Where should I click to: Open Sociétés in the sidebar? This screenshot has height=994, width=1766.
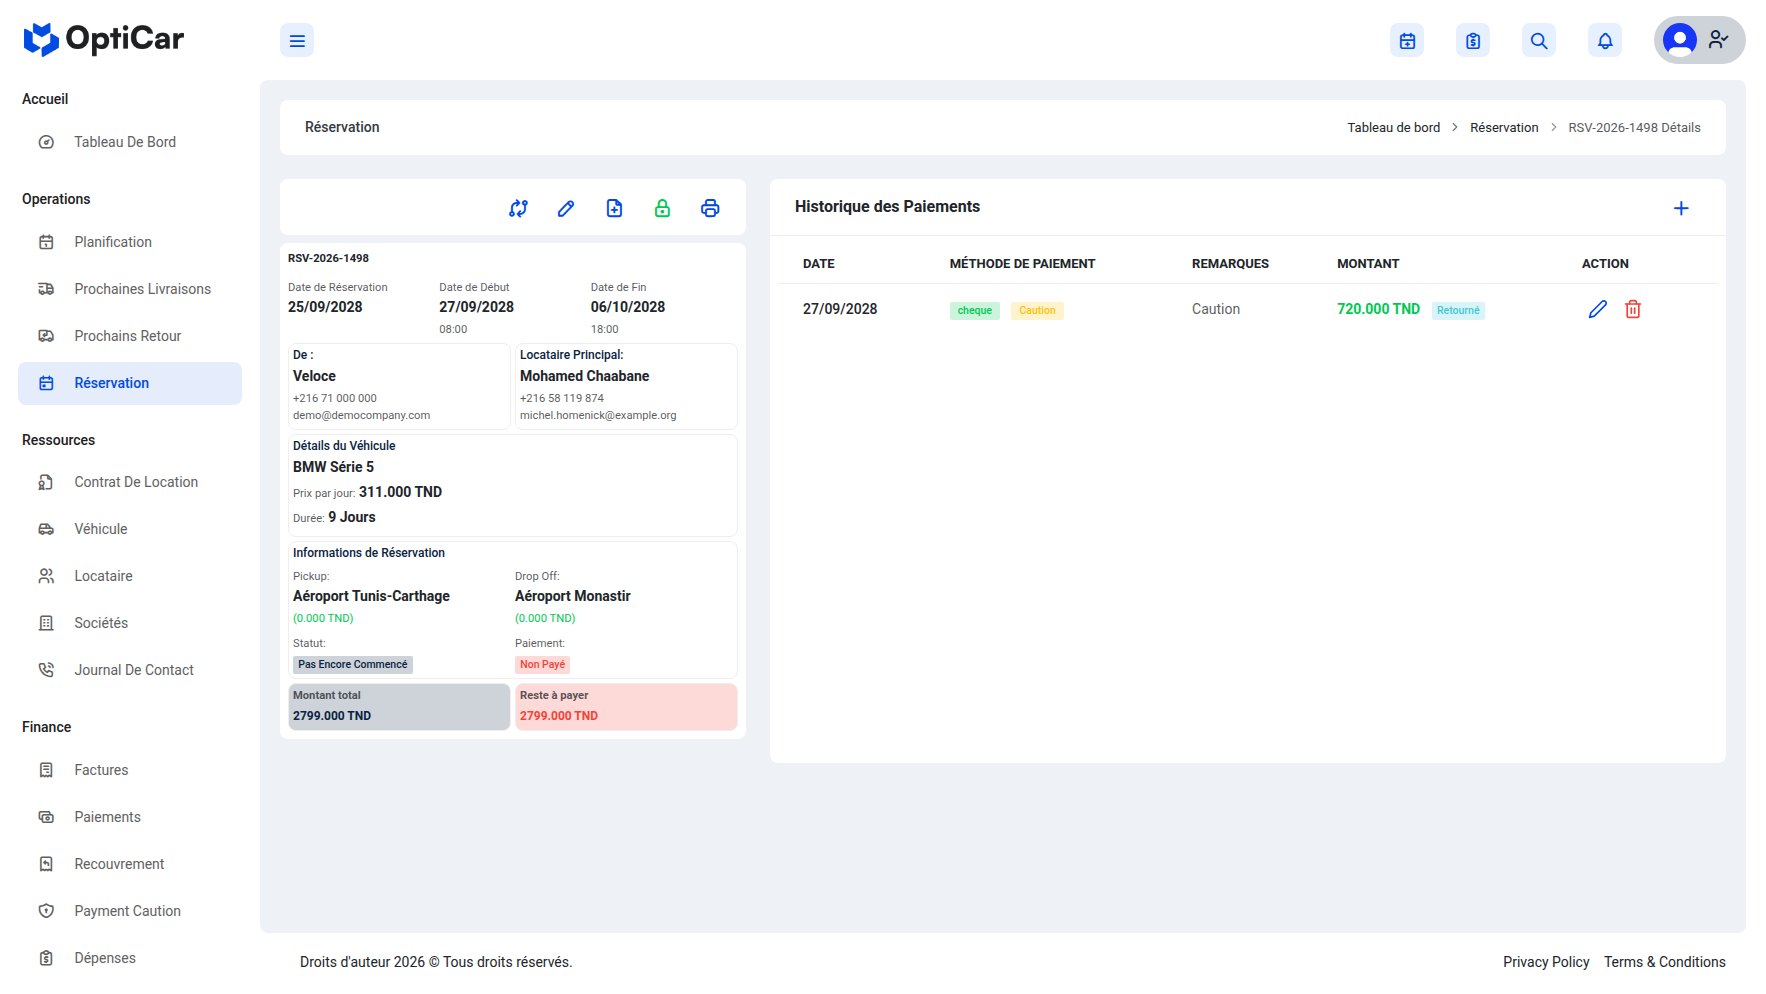(x=130, y=623)
